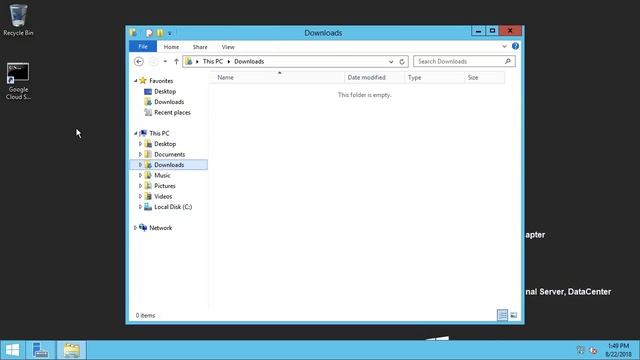
Task: Open the File ribbon tab
Action: (143, 47)
